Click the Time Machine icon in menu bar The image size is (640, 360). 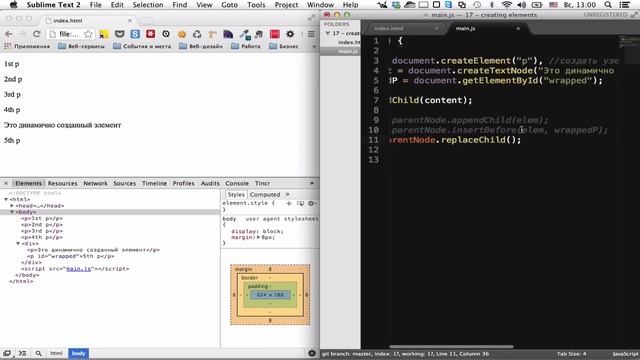(477, 5)
